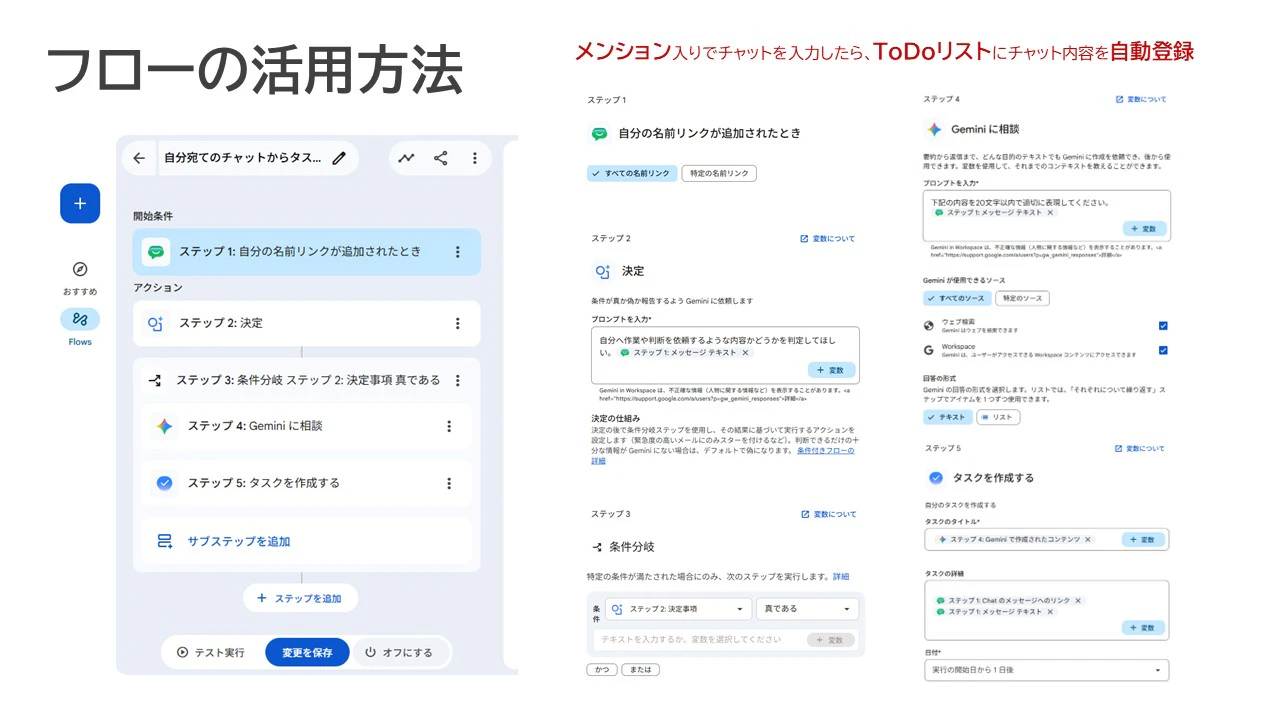This screenshot has width=1280, height=720.
Task: Add 変数 in タスクのタイトル field
Action: 1144,540
